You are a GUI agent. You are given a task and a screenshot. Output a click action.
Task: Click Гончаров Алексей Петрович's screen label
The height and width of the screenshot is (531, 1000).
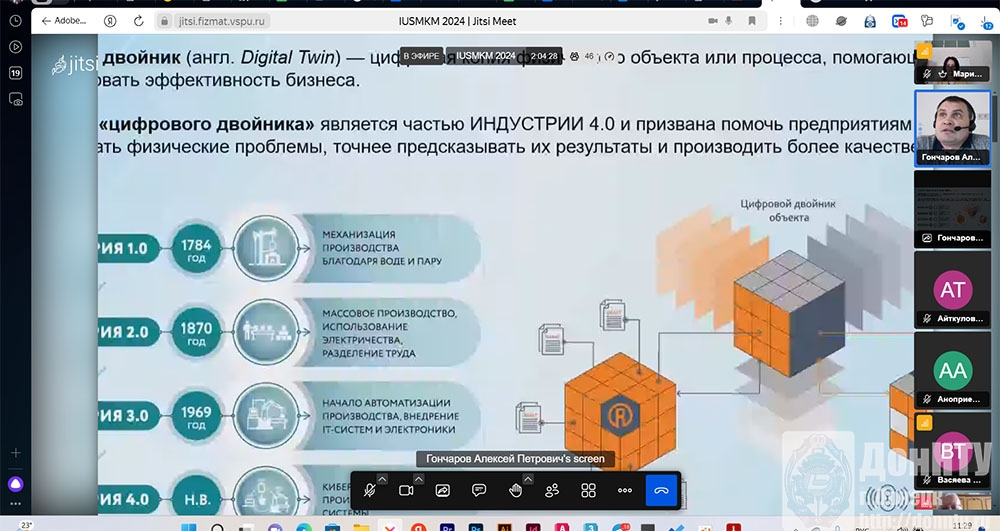point(515,458)
